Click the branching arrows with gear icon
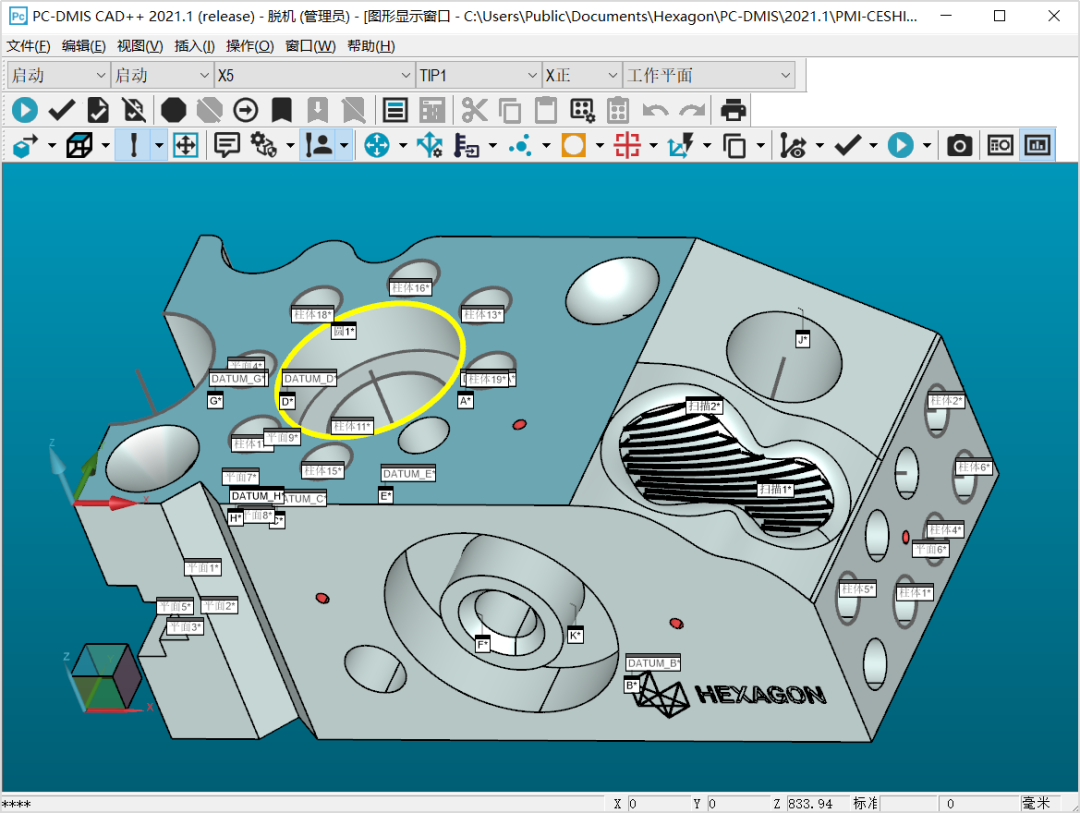This screenshot has height=813, width=1080. pos(430,145)
